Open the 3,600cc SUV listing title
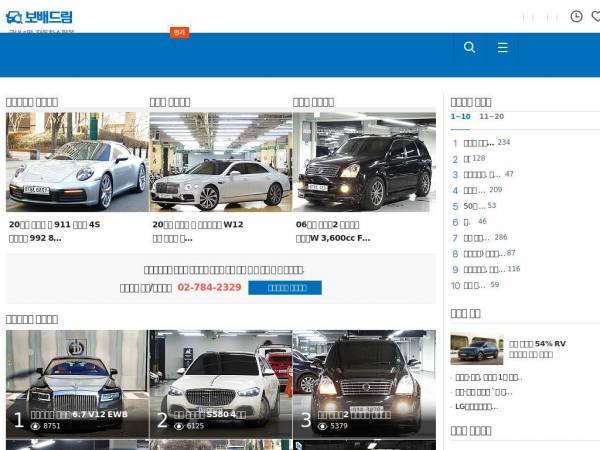Image resolution: width=600 pixels, height=450 pixels. tap(333, 231)
